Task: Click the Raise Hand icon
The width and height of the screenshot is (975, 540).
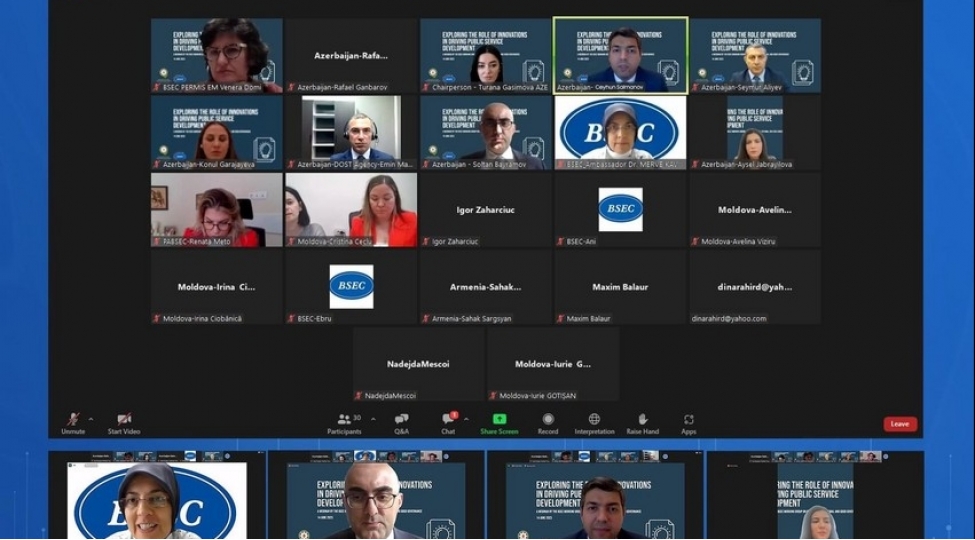Action: [643, 419]
